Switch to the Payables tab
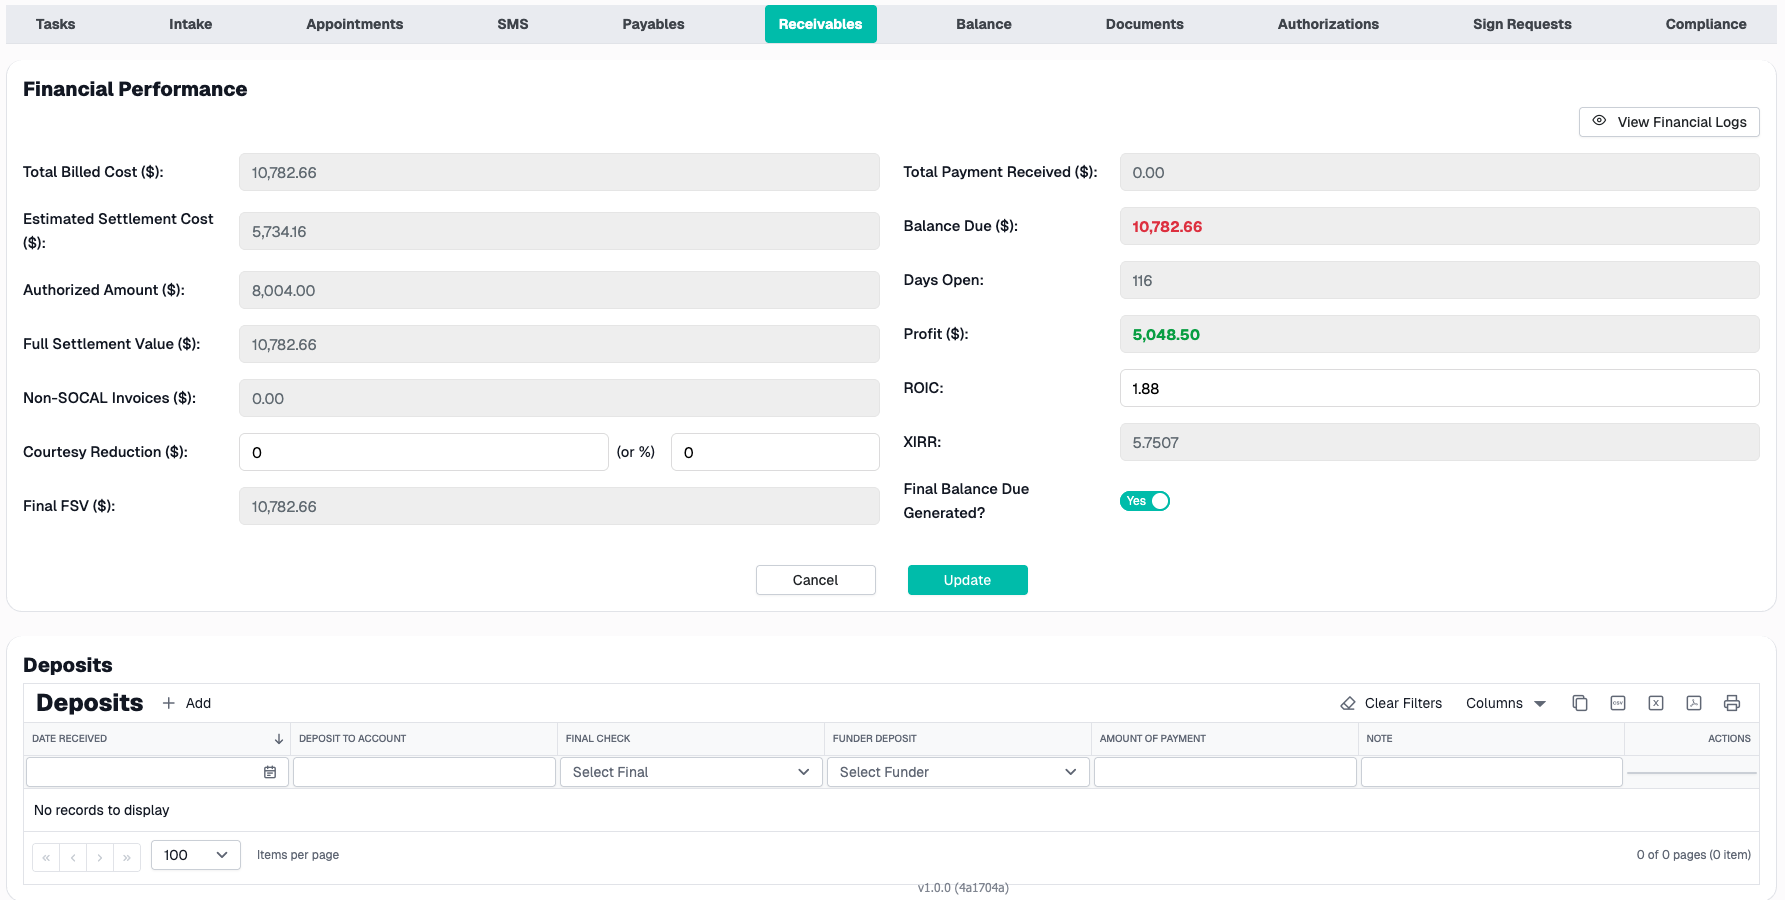Screen dimensions: 1785x900 tap(652, 23)
